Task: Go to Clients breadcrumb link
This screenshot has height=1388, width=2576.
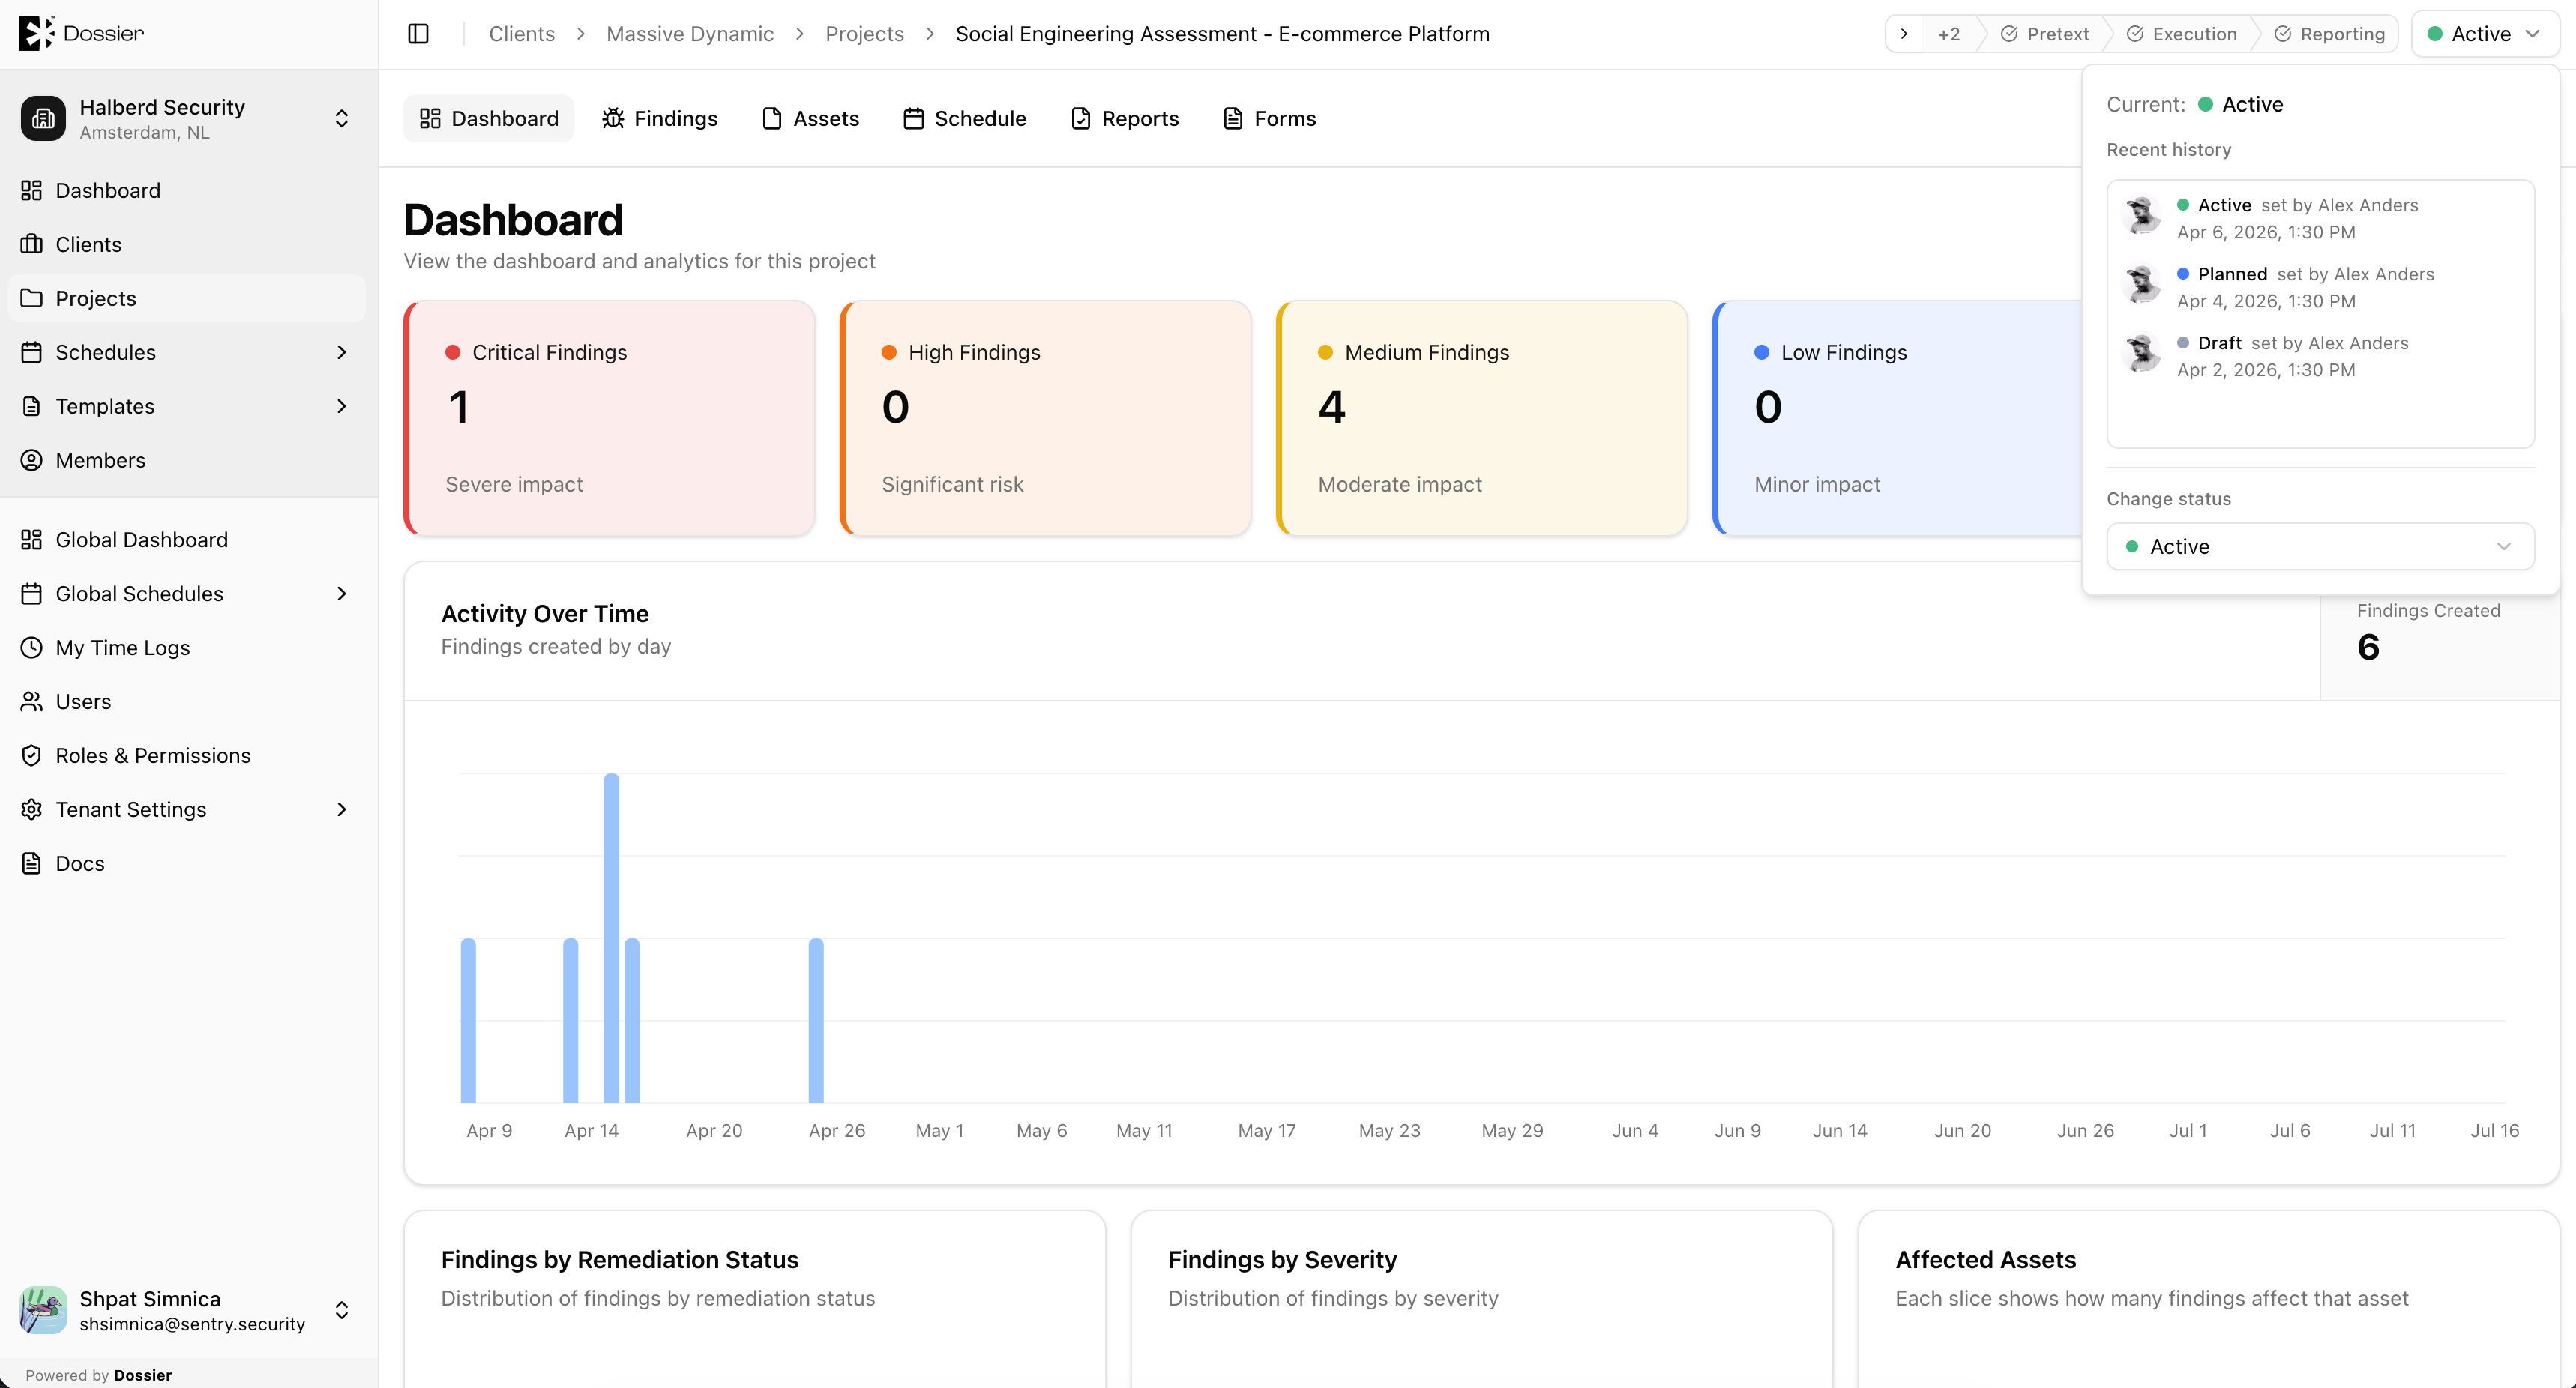Action: click(x=522, y=34)
